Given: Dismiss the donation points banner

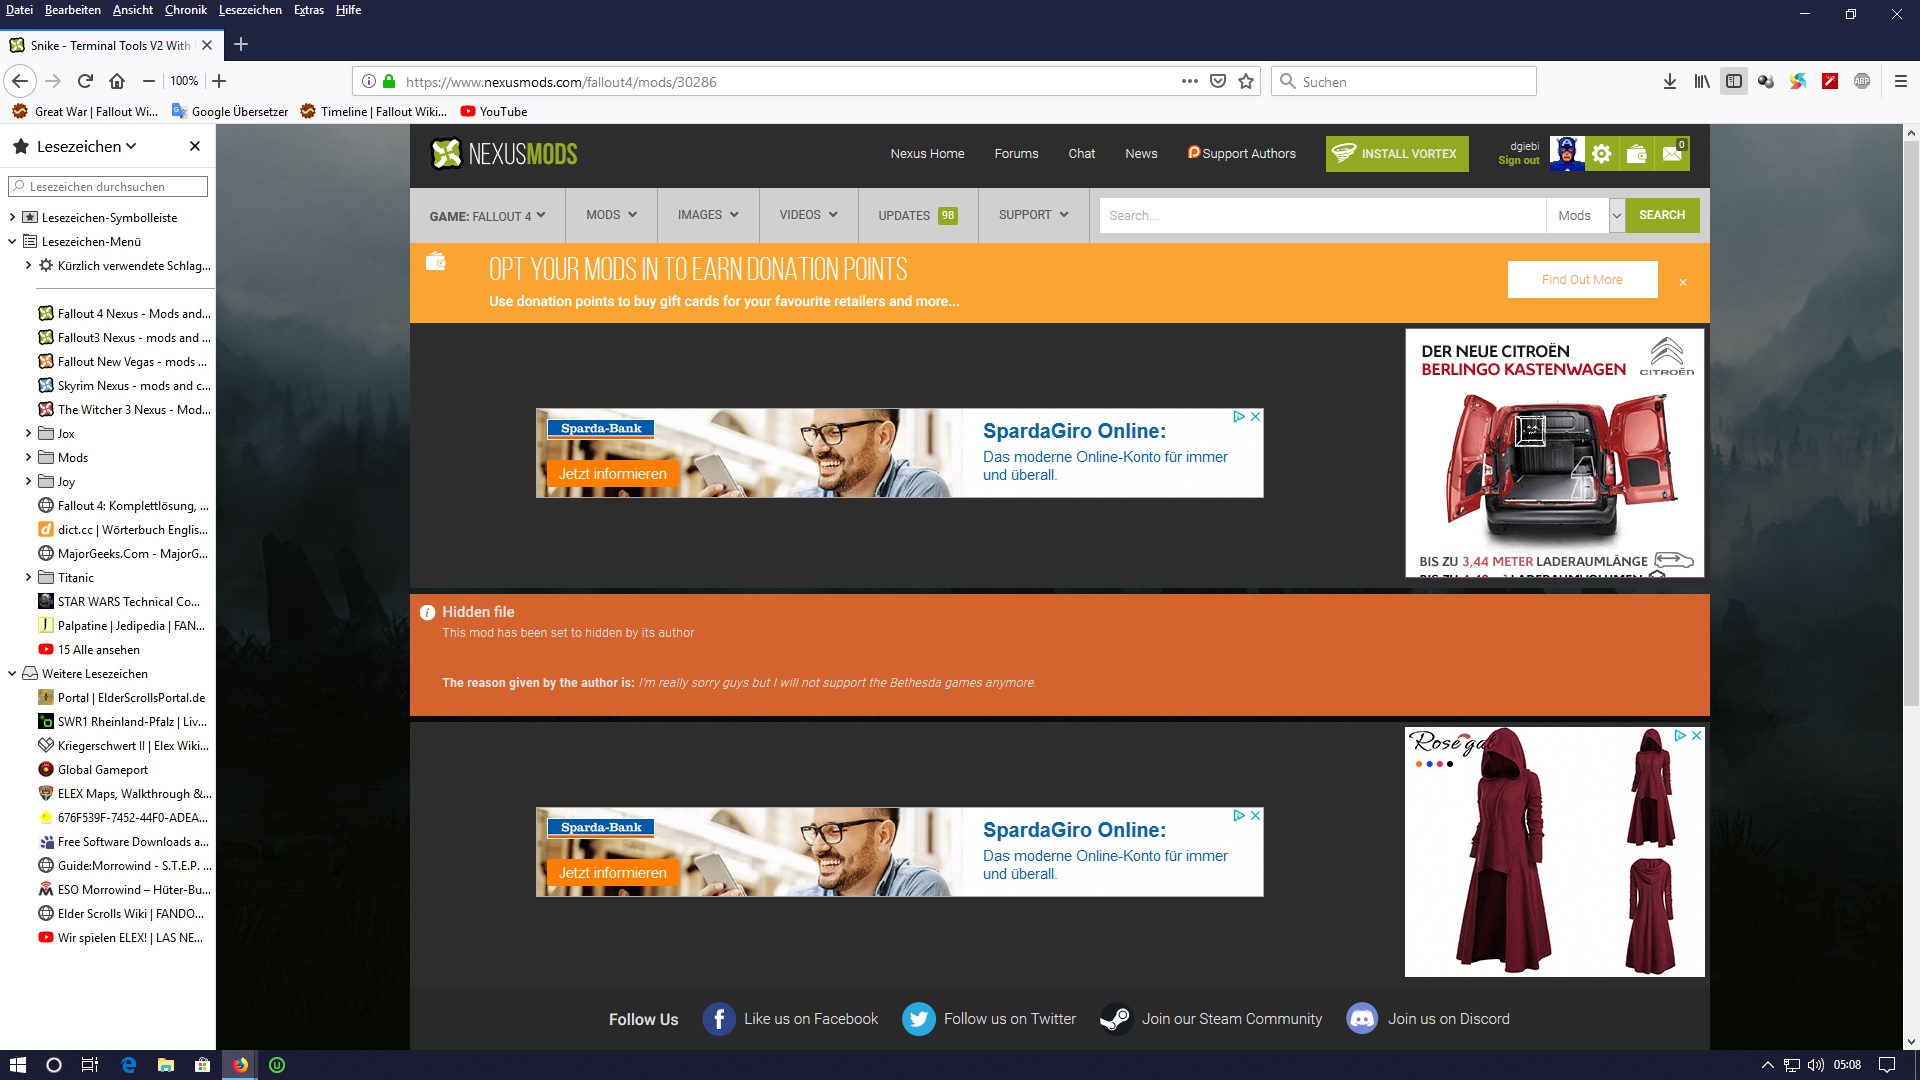Looking at the screenshot, I should click(1683, 283).
